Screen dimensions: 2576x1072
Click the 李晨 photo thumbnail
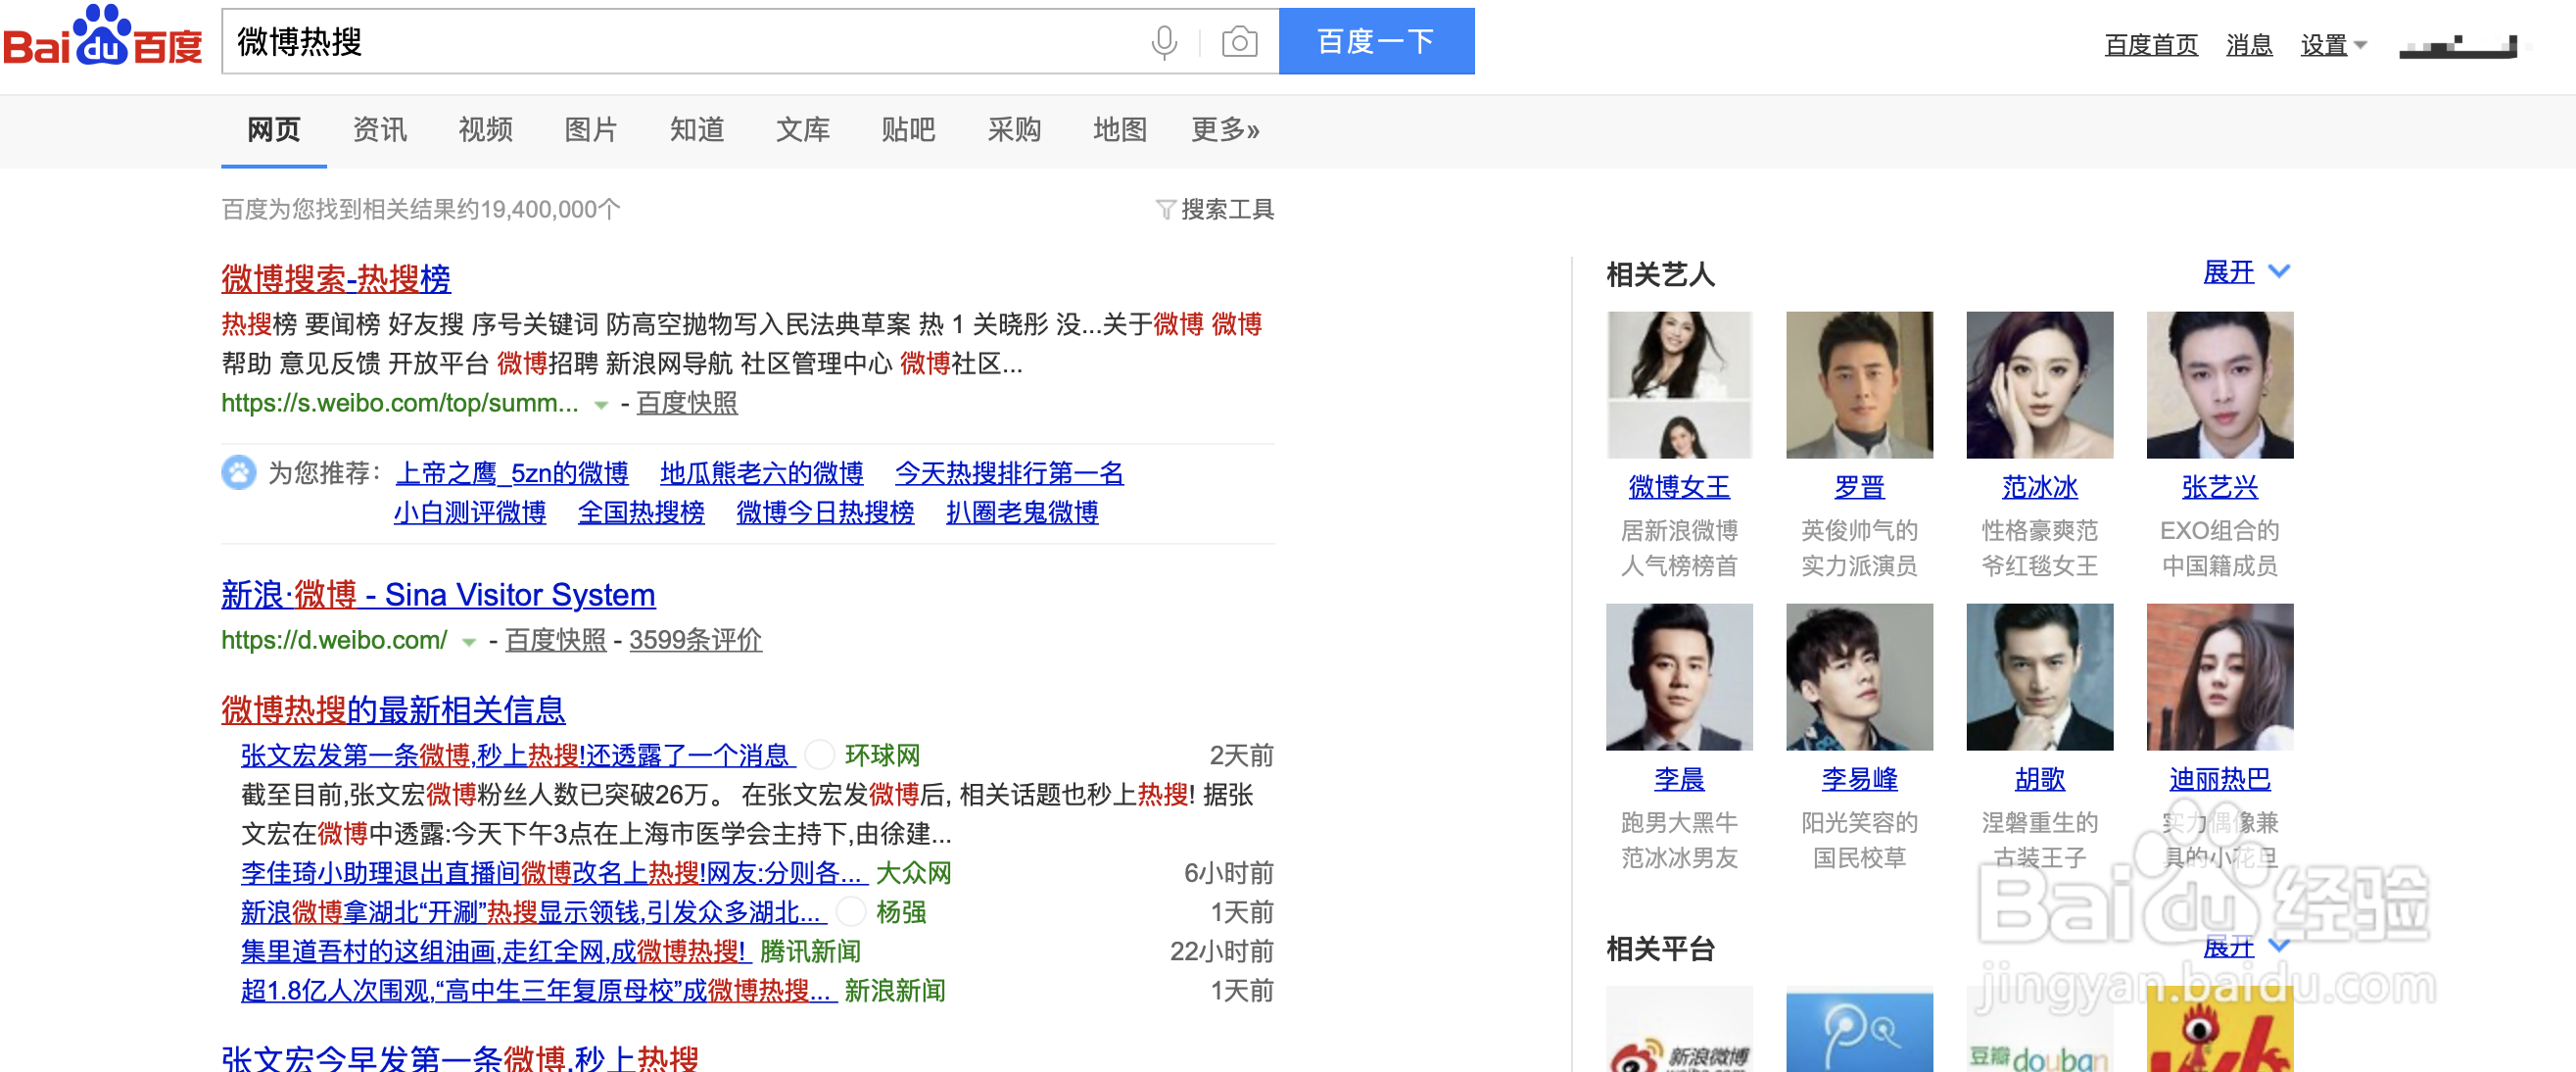click(x=1679, y=677)
